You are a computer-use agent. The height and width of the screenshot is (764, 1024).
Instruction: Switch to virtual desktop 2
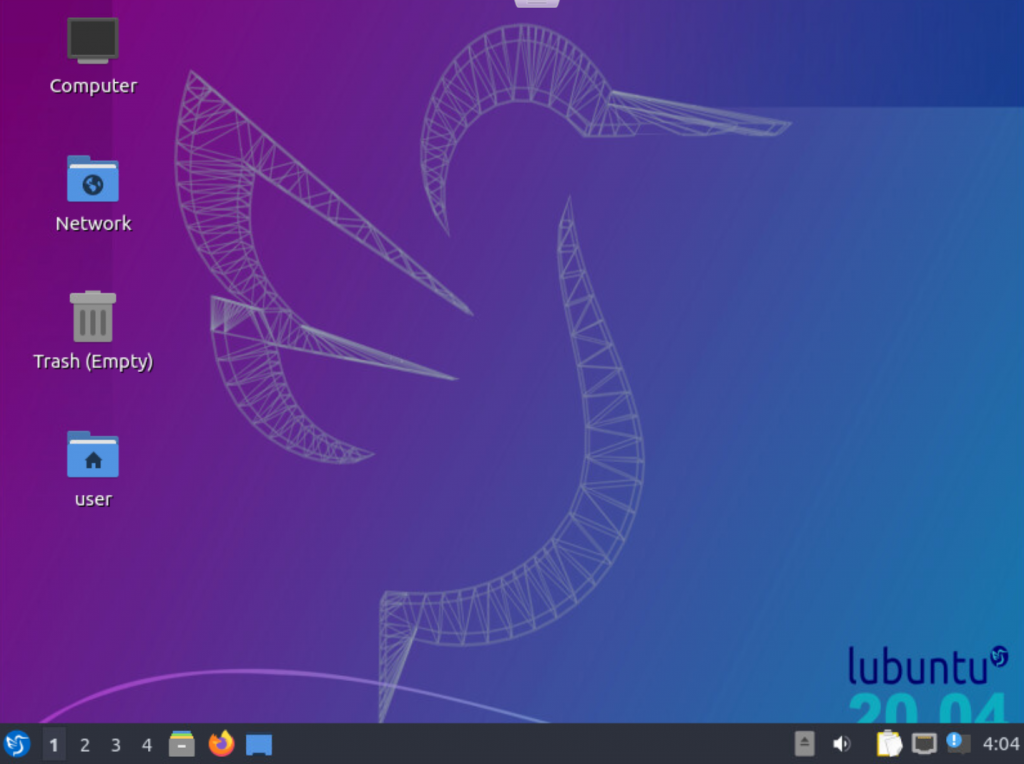85,745
